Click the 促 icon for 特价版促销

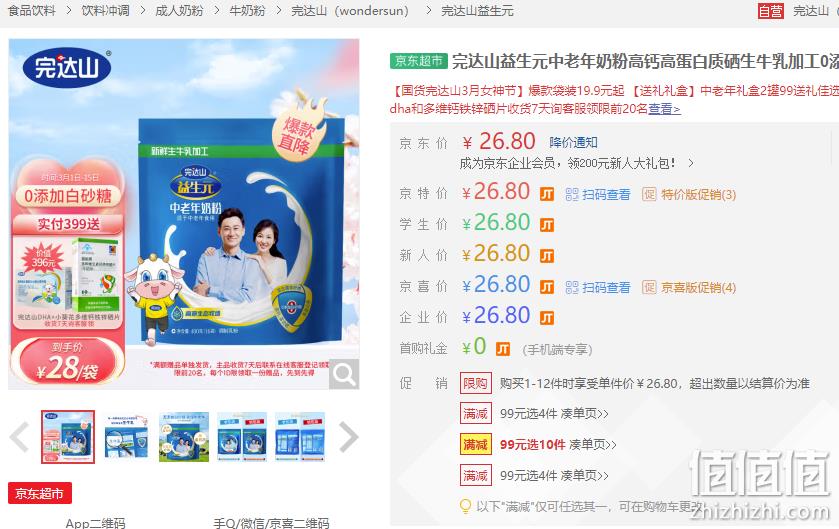point(649,194)
